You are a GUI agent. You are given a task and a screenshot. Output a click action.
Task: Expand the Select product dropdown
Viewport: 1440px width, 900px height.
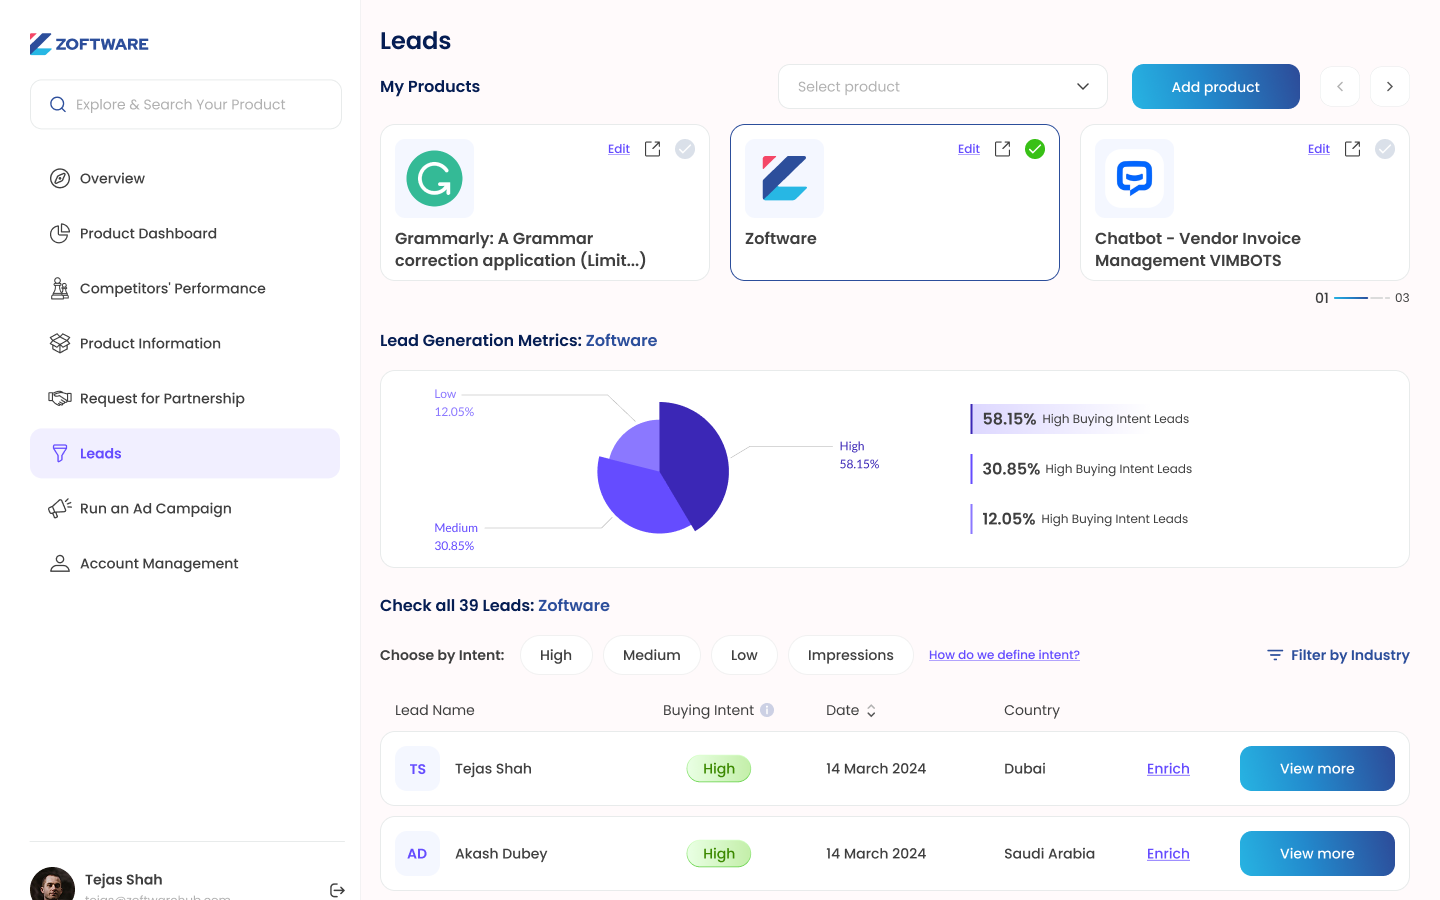943,87
